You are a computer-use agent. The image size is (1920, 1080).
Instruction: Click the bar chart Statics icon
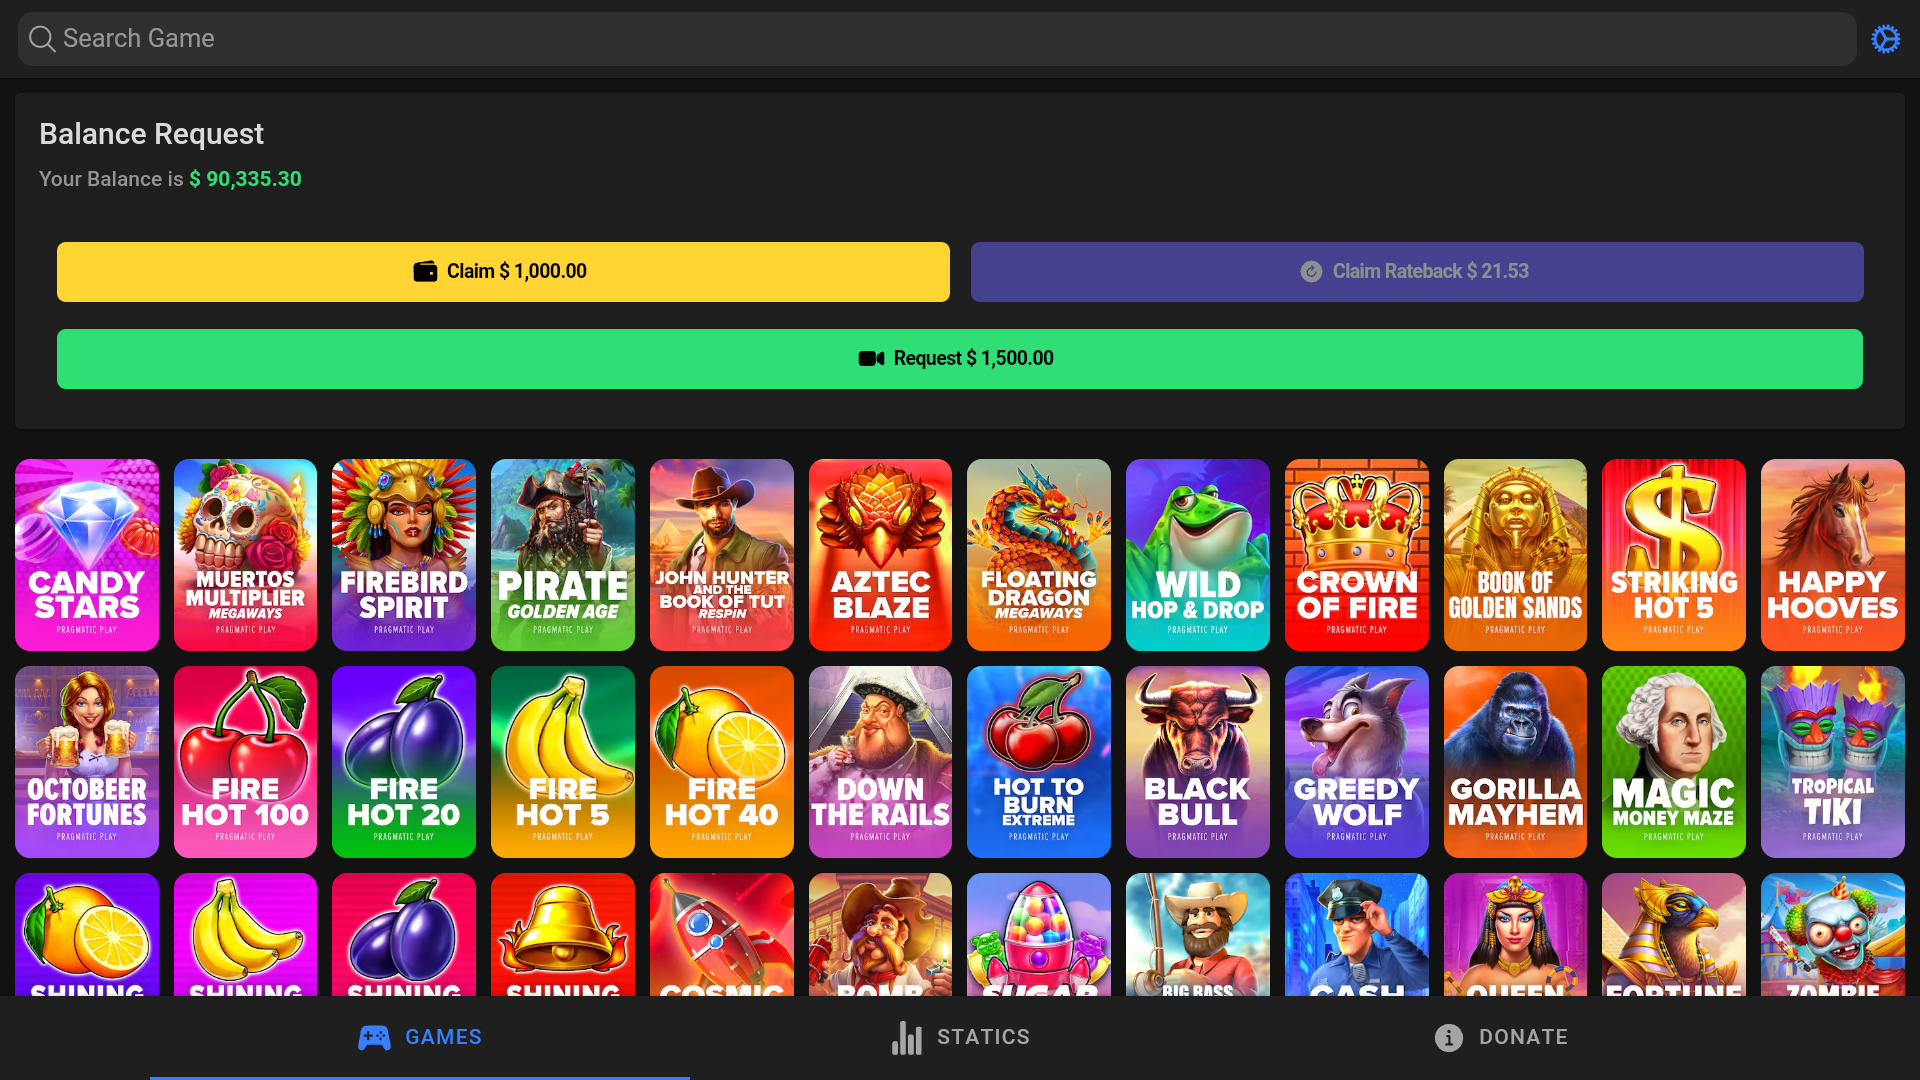click(x=907, y=1037)
